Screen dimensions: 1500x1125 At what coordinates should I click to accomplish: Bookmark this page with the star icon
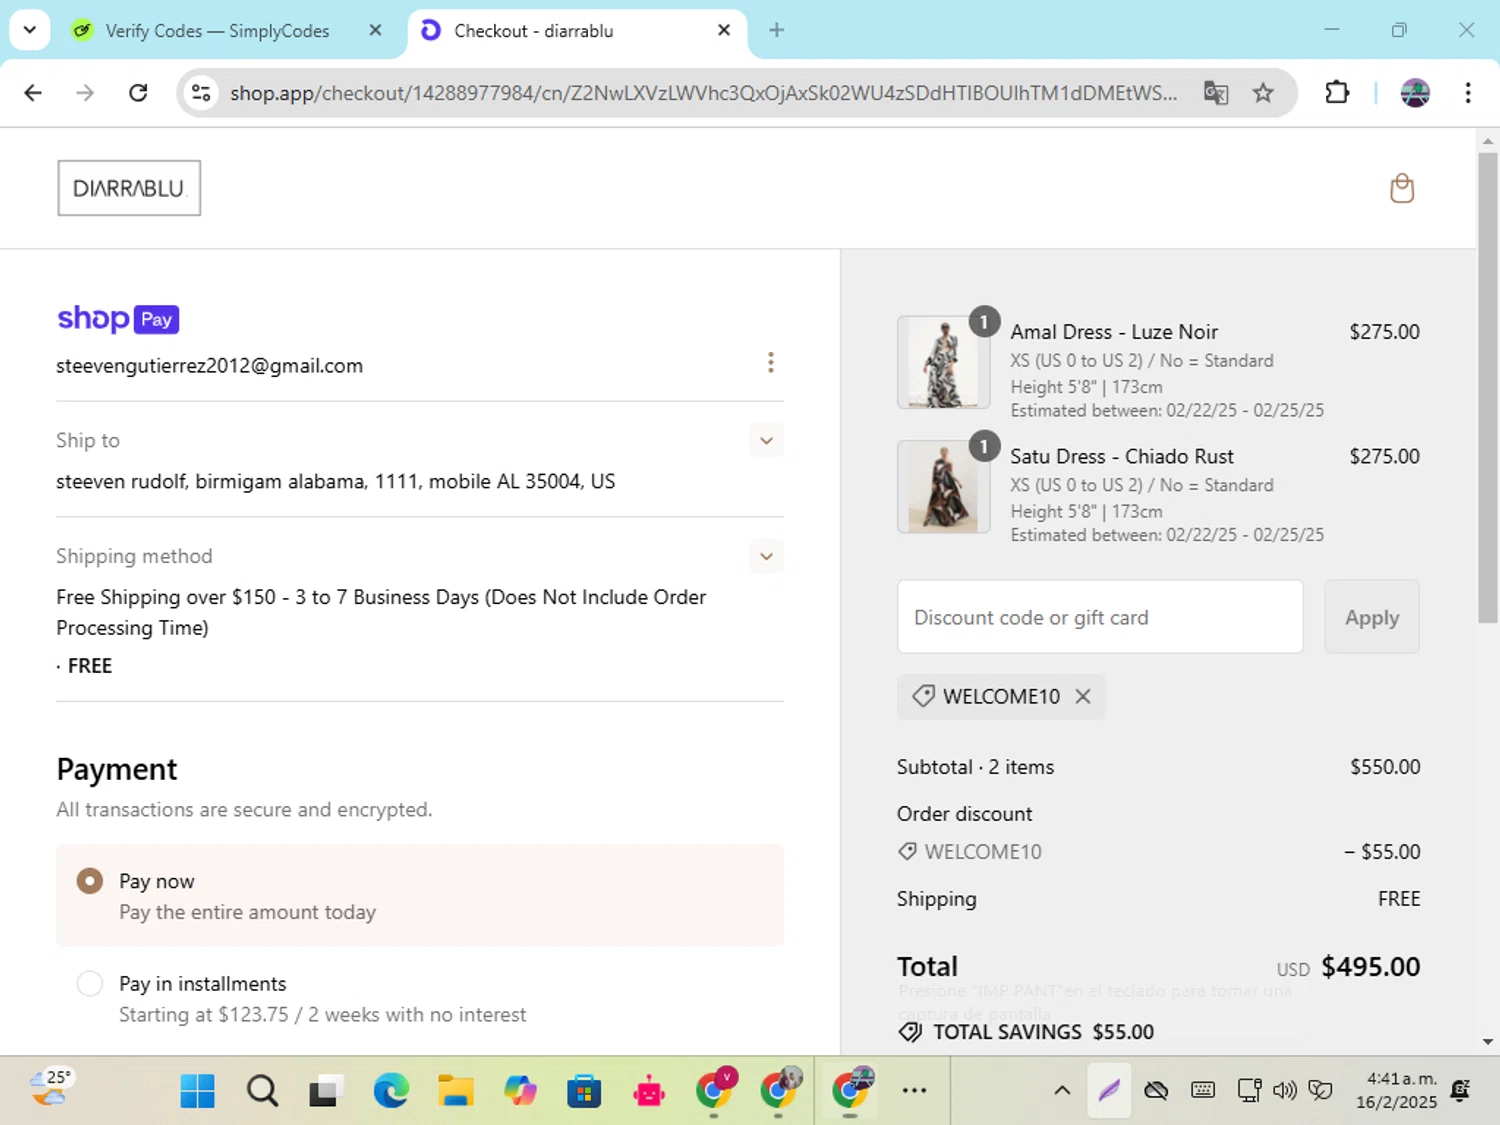[1263, 93]
